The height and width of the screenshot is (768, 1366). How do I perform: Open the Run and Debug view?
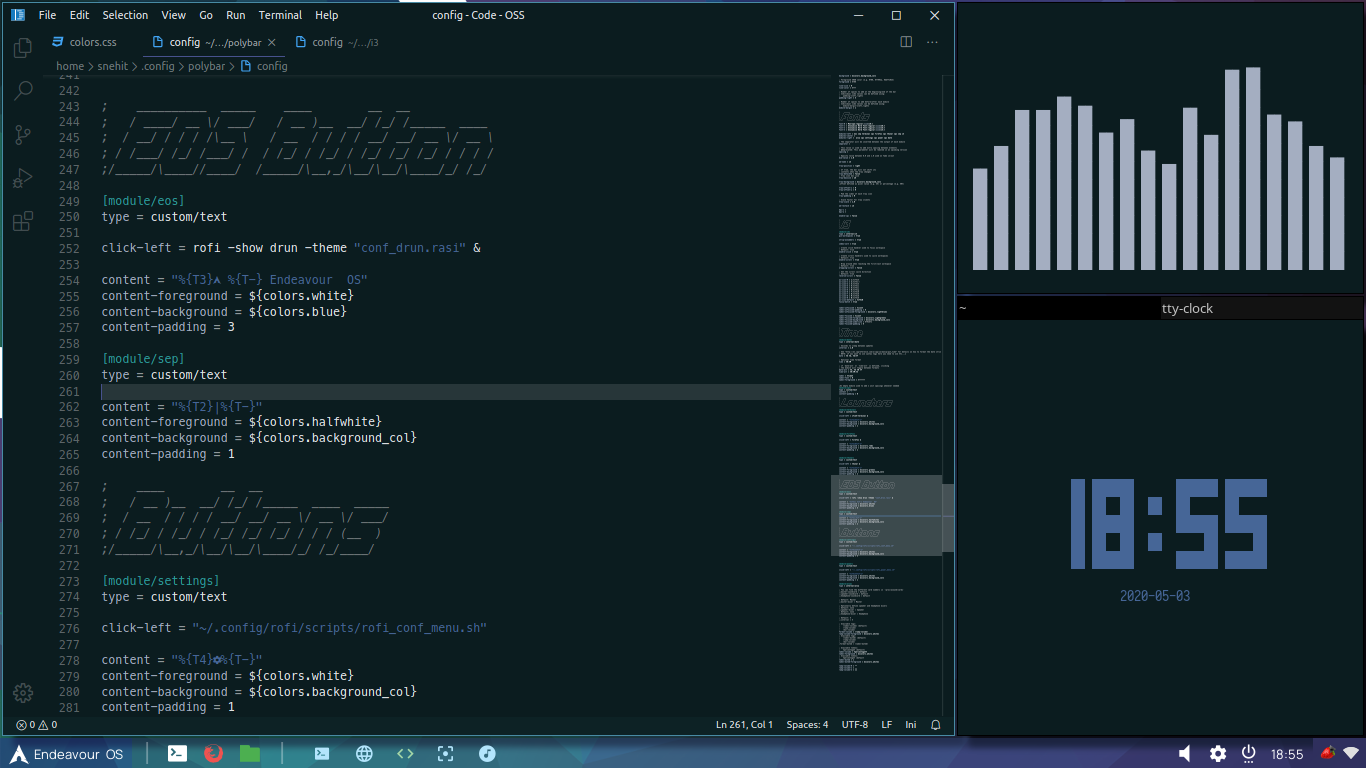click(x=23, y=179)
